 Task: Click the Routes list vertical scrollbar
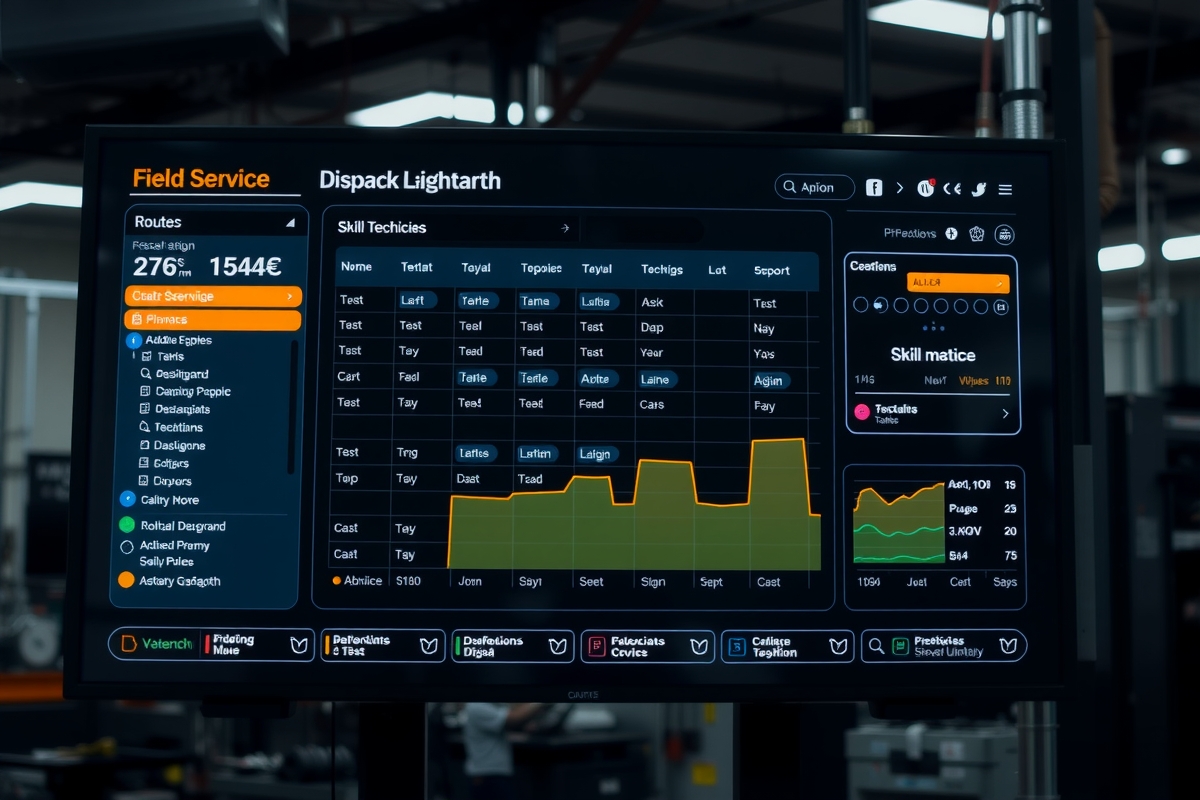pos(293,407)
